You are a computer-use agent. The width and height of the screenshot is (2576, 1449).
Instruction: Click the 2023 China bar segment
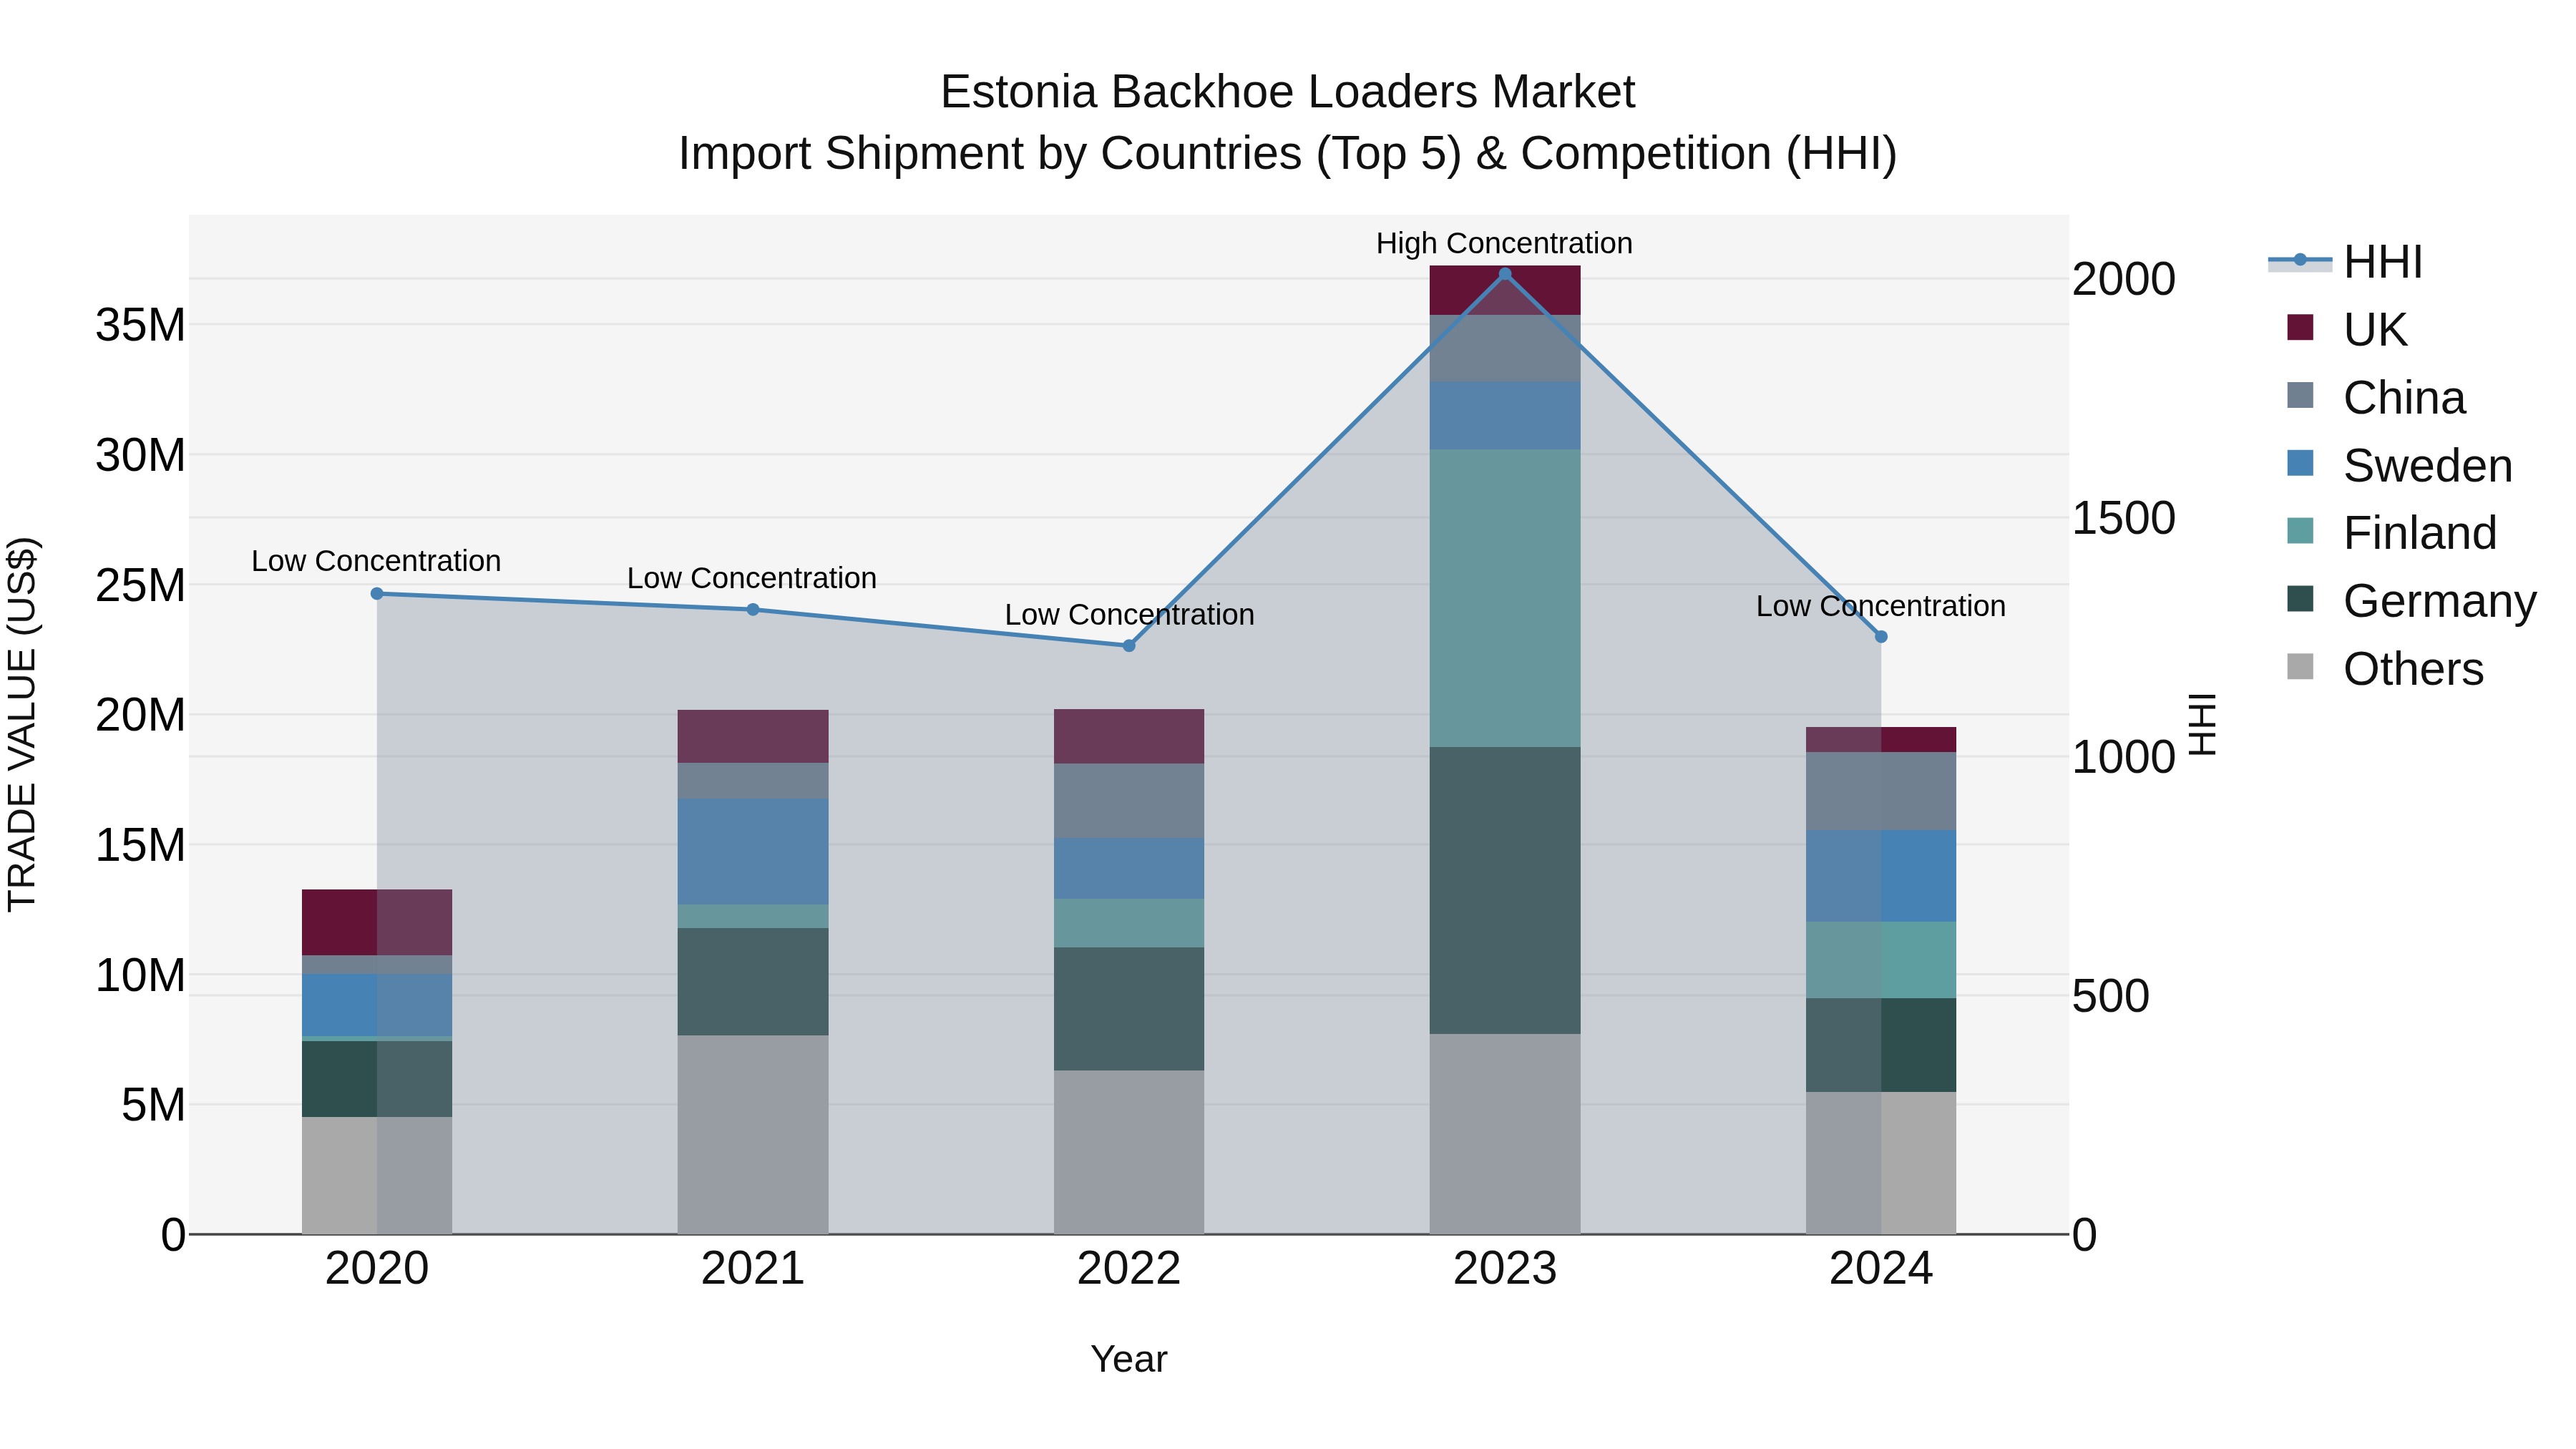click(1505, 348)
